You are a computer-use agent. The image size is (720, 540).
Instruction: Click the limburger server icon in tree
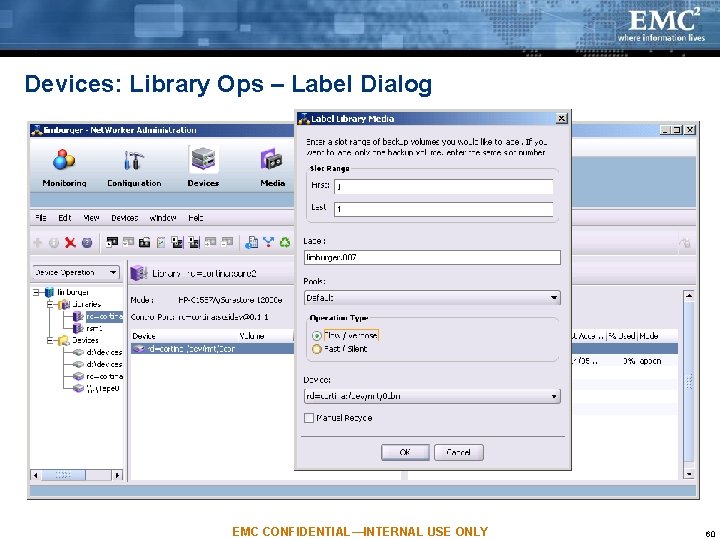(x=50, y=292)
